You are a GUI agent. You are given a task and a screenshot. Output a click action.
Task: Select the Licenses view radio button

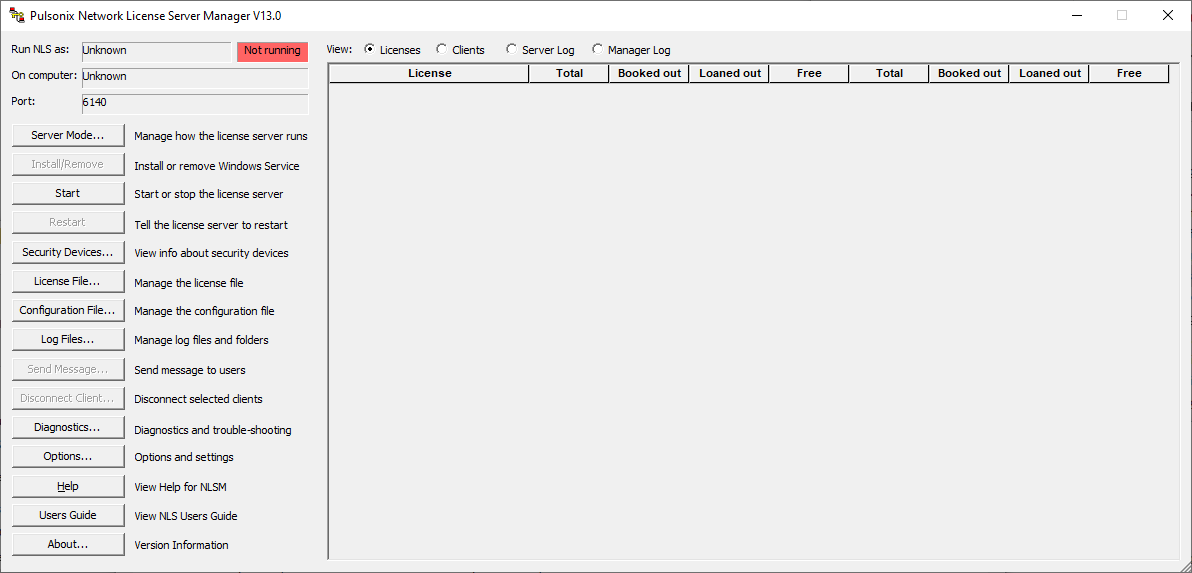(369, 49)
